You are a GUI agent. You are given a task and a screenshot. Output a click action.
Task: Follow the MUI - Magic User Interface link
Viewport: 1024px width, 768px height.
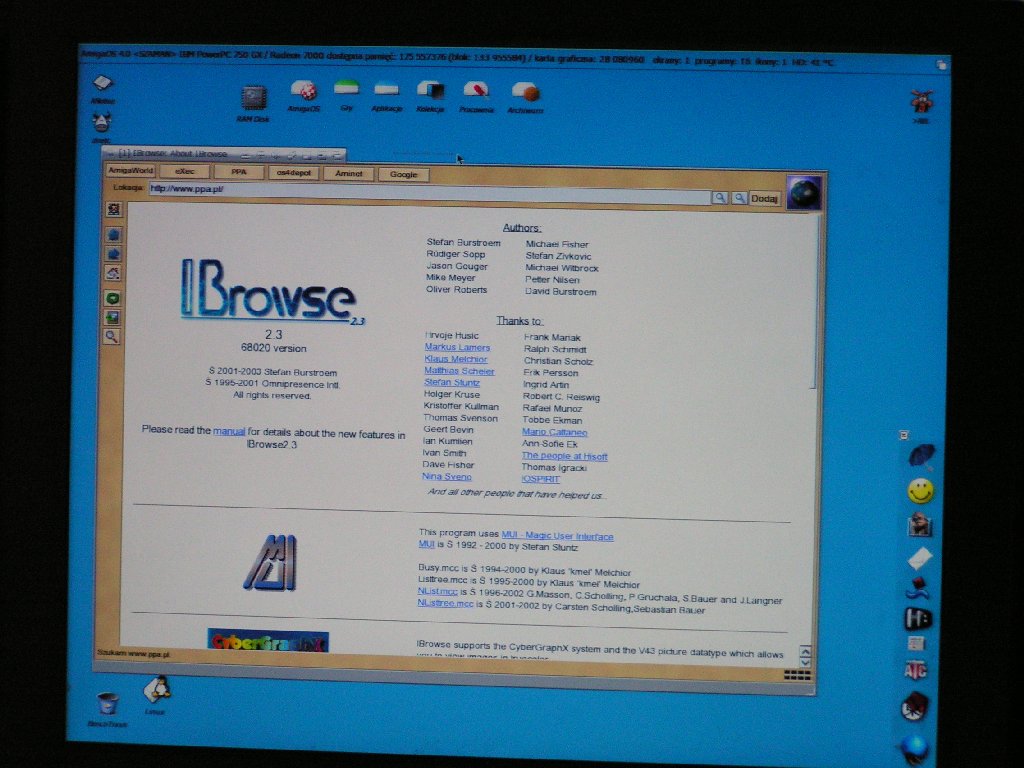coord(557,536)
